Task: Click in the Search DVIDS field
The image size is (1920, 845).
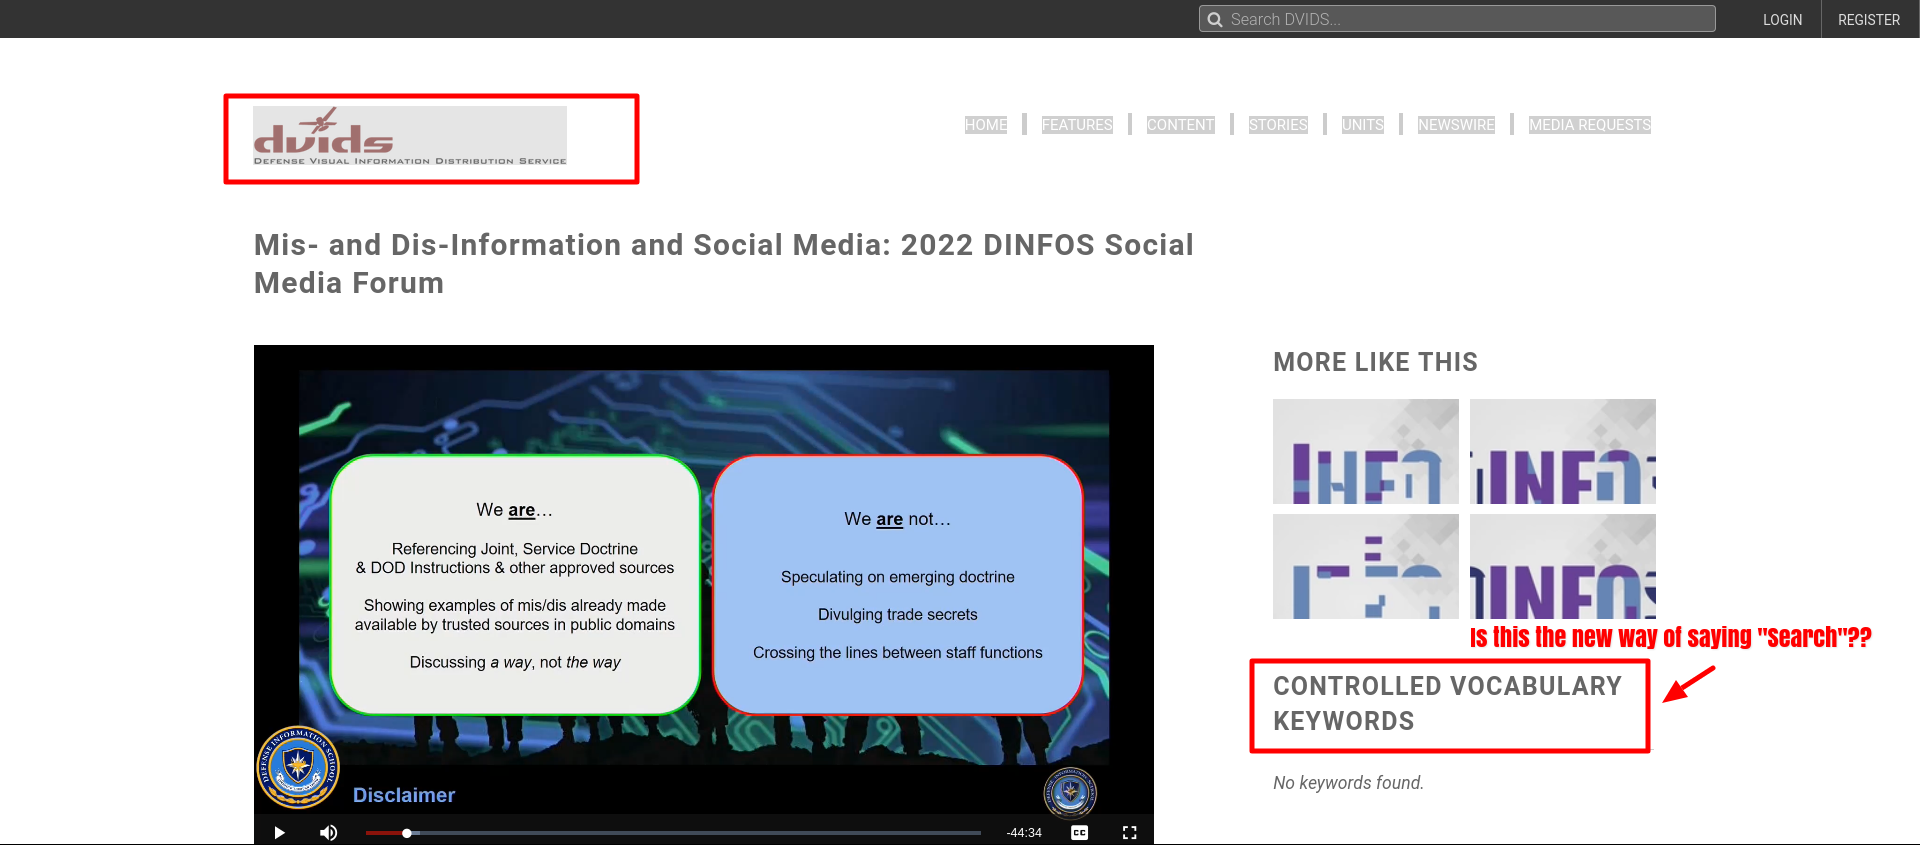Action: click(1457, 19)
